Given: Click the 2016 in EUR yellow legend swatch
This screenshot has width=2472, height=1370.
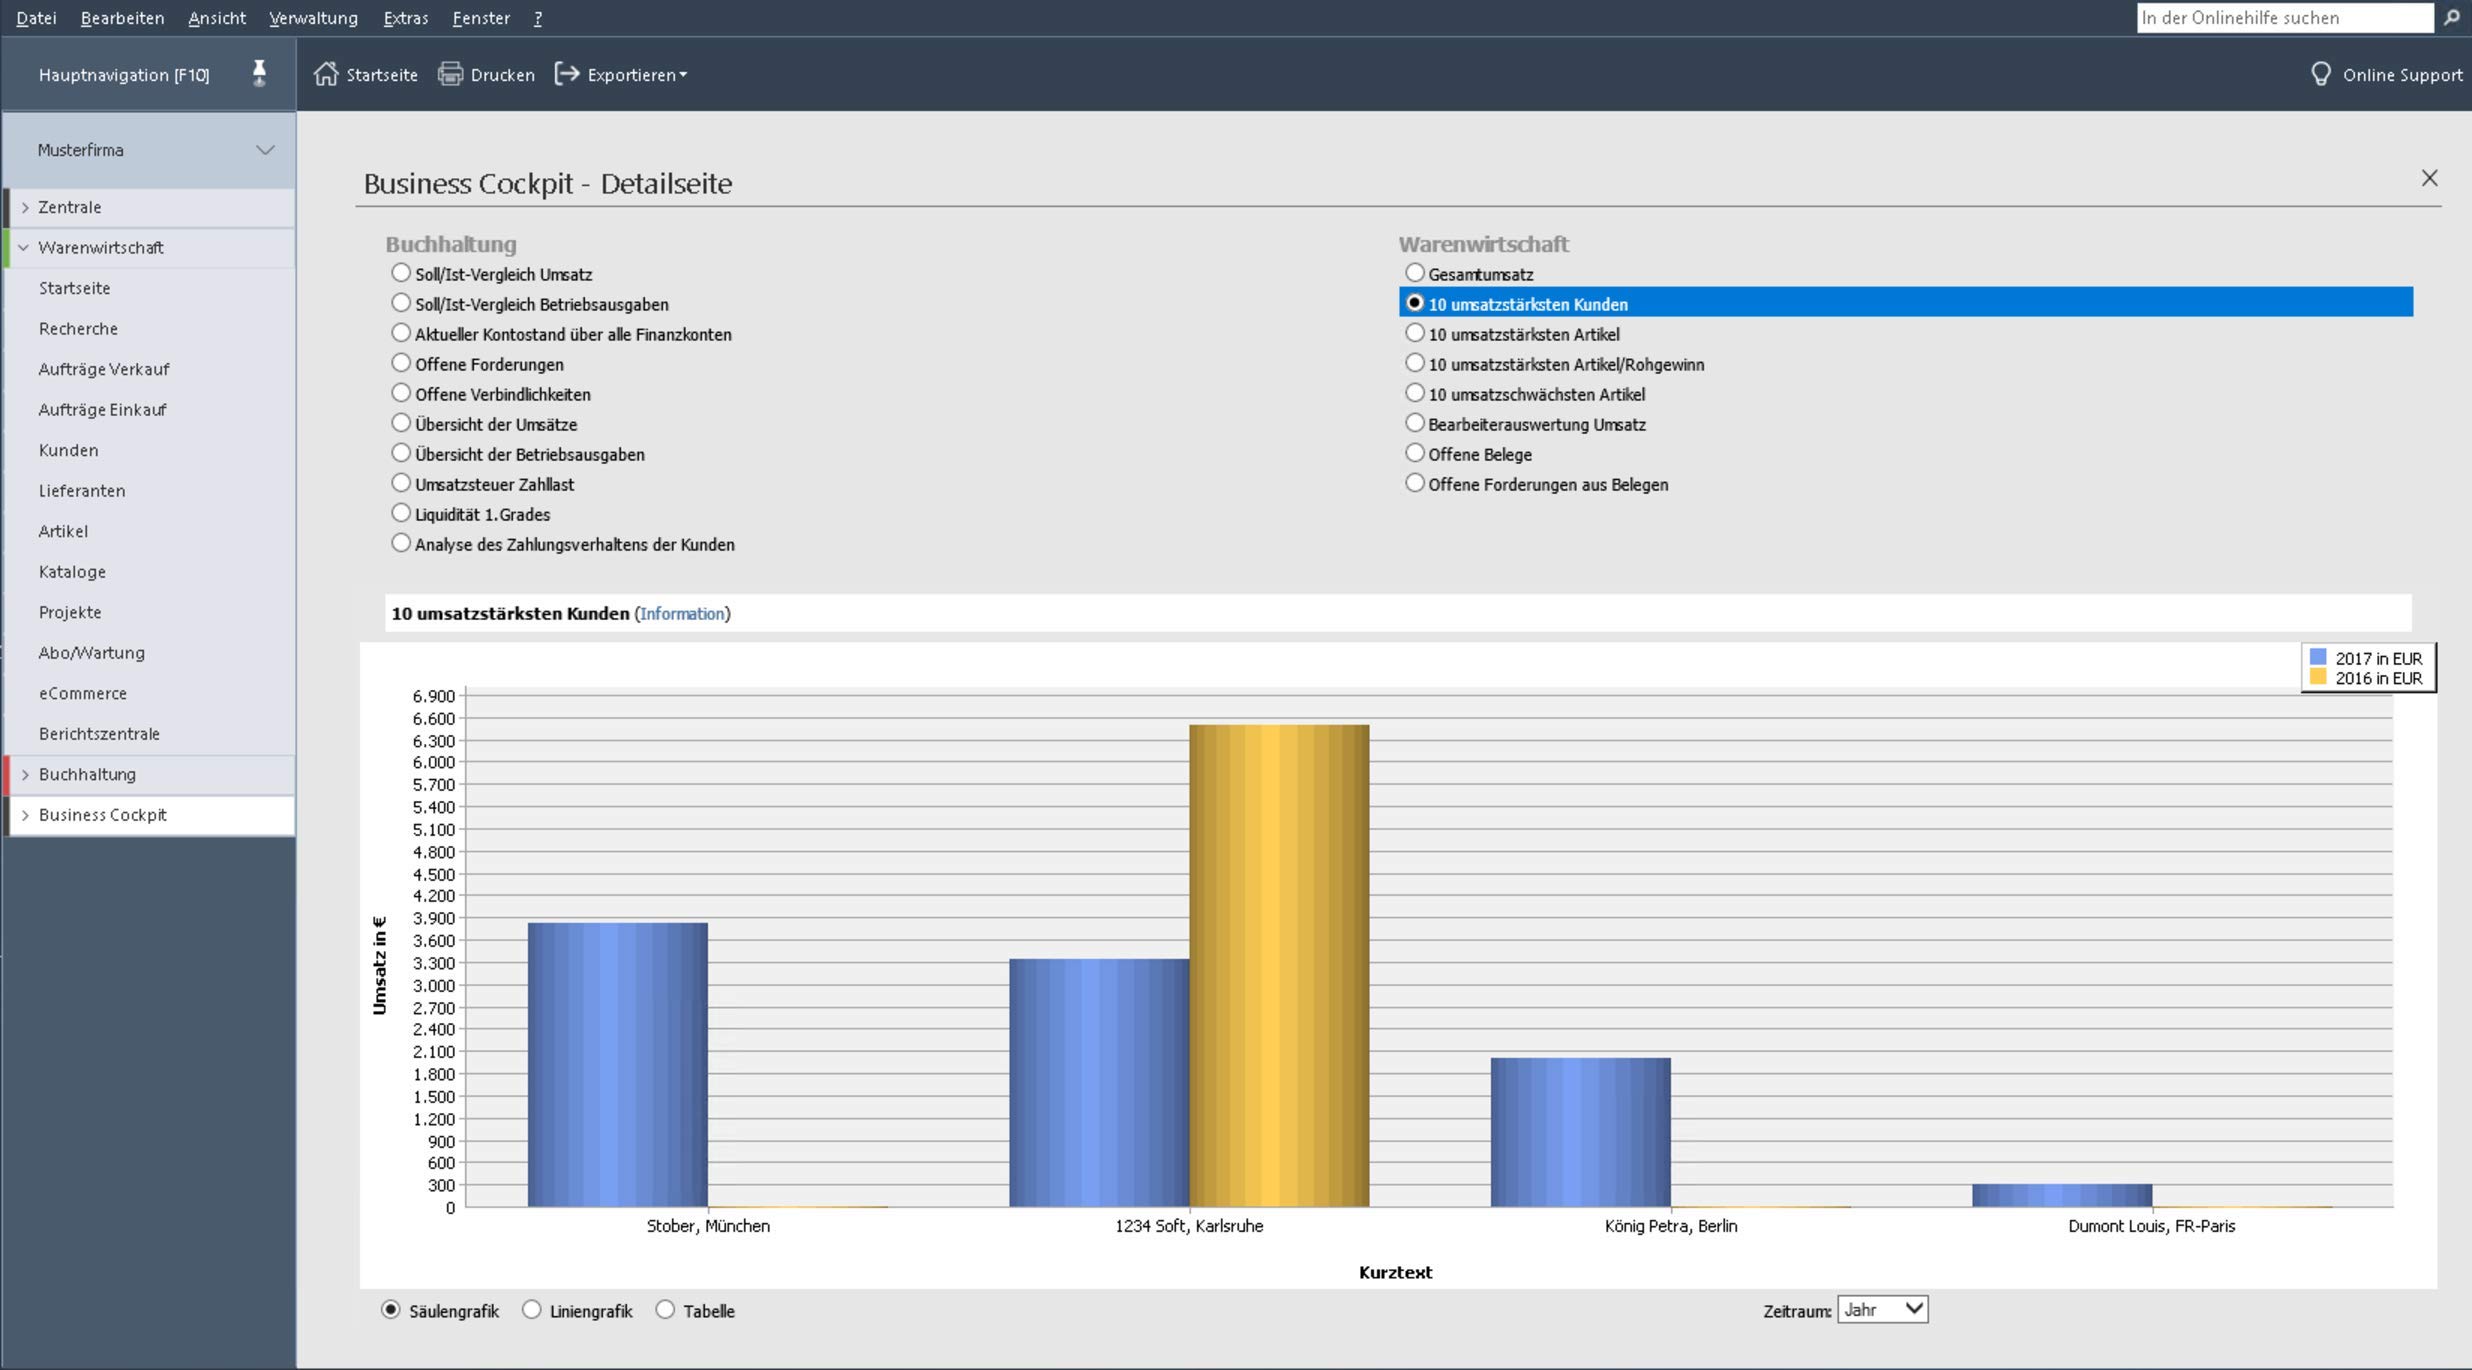Looking at the screenshot, I should [2318, 677].
